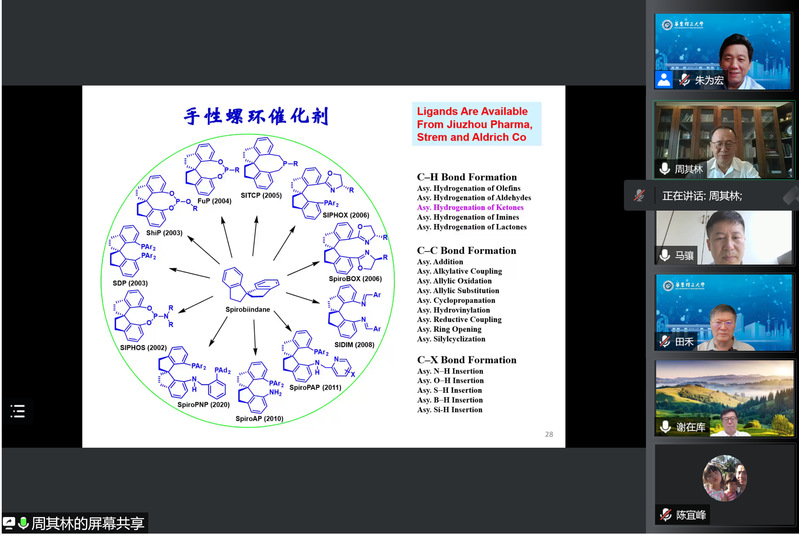799x535 pixels.
Task: Click microphone icon in the 正在讲话 banner
Action: [639, 196]
